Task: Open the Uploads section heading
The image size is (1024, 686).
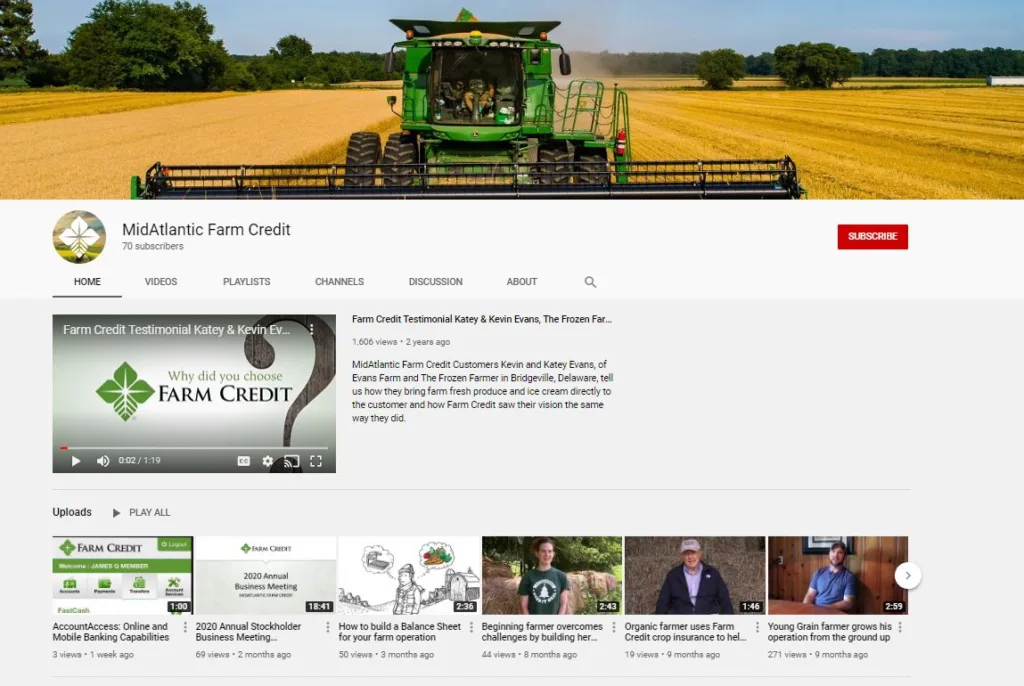Action: click(72, 512)
